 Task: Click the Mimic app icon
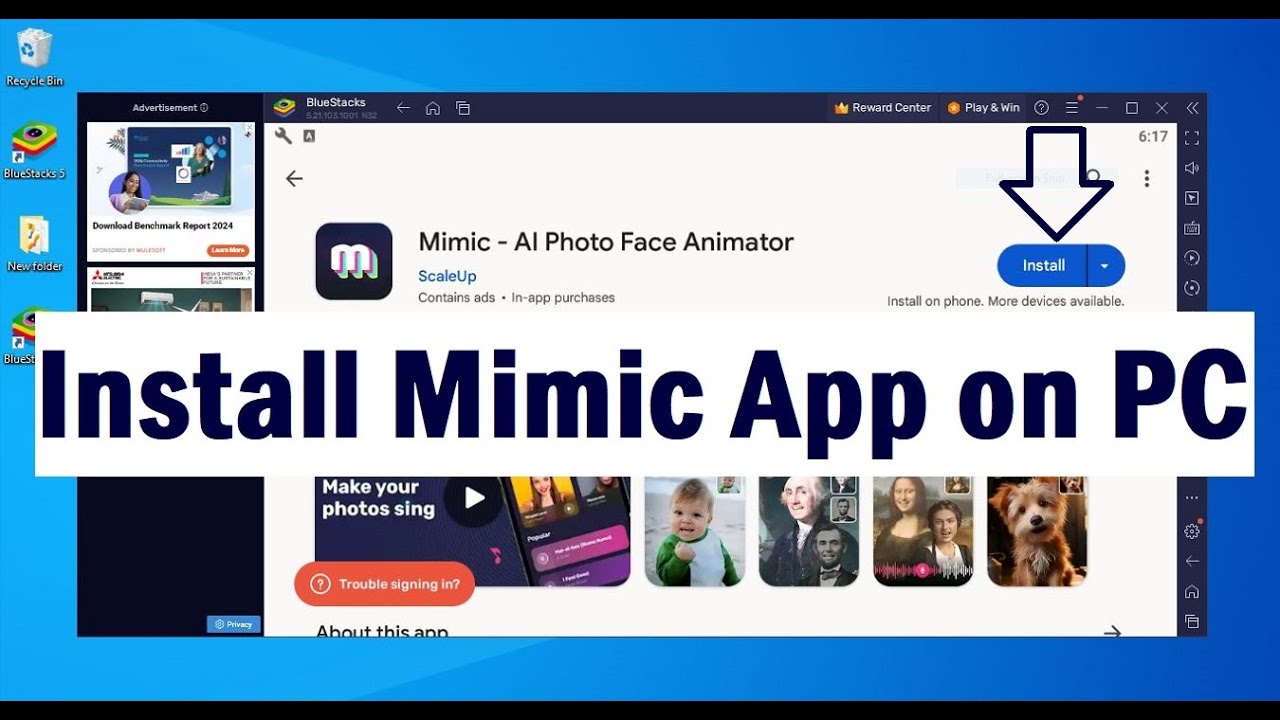pos(354,261)
